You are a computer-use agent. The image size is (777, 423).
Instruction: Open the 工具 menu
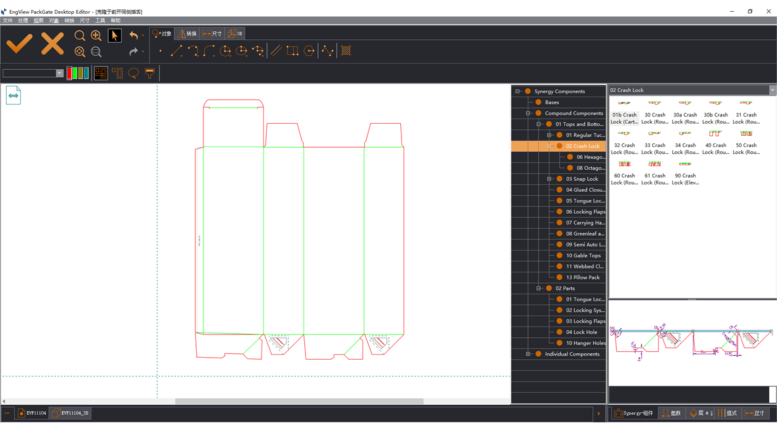pos(100,20)
